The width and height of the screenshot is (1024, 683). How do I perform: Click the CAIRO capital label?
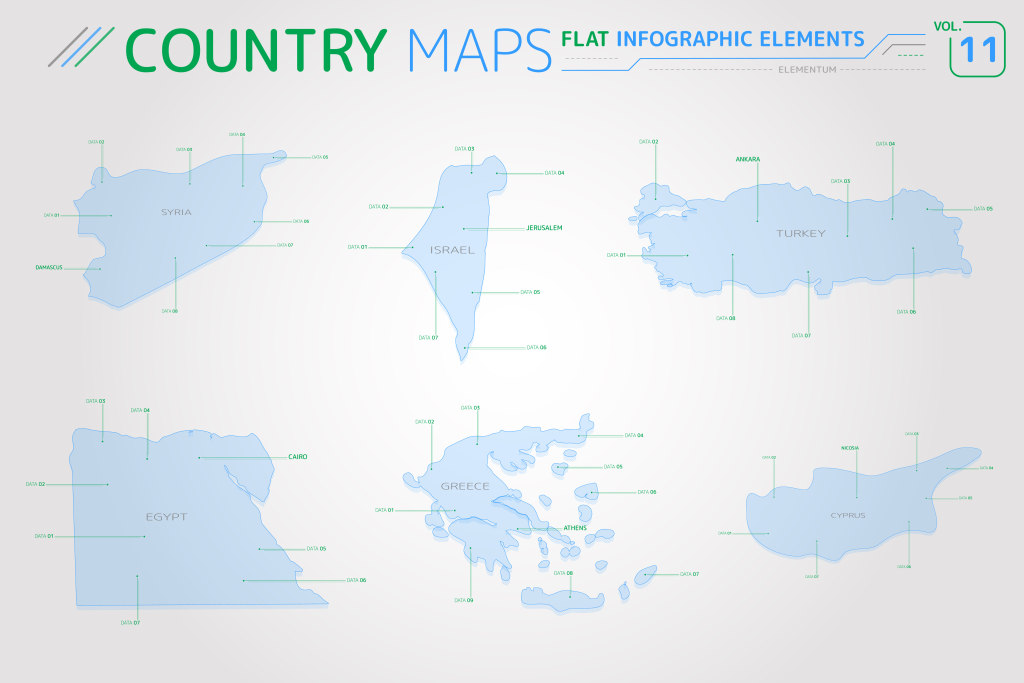(x=297, y=456)
